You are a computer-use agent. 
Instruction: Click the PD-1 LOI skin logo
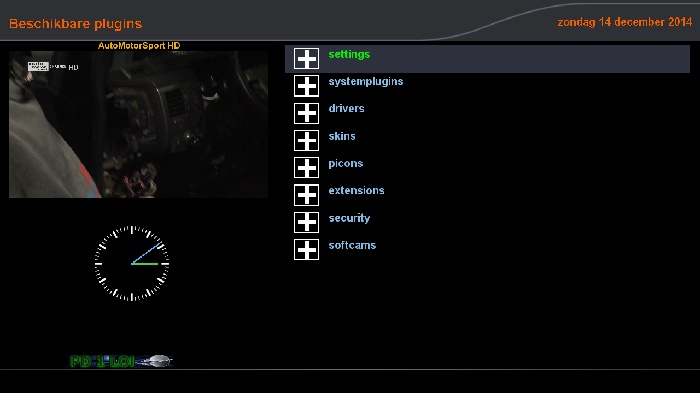pos(121,361)
